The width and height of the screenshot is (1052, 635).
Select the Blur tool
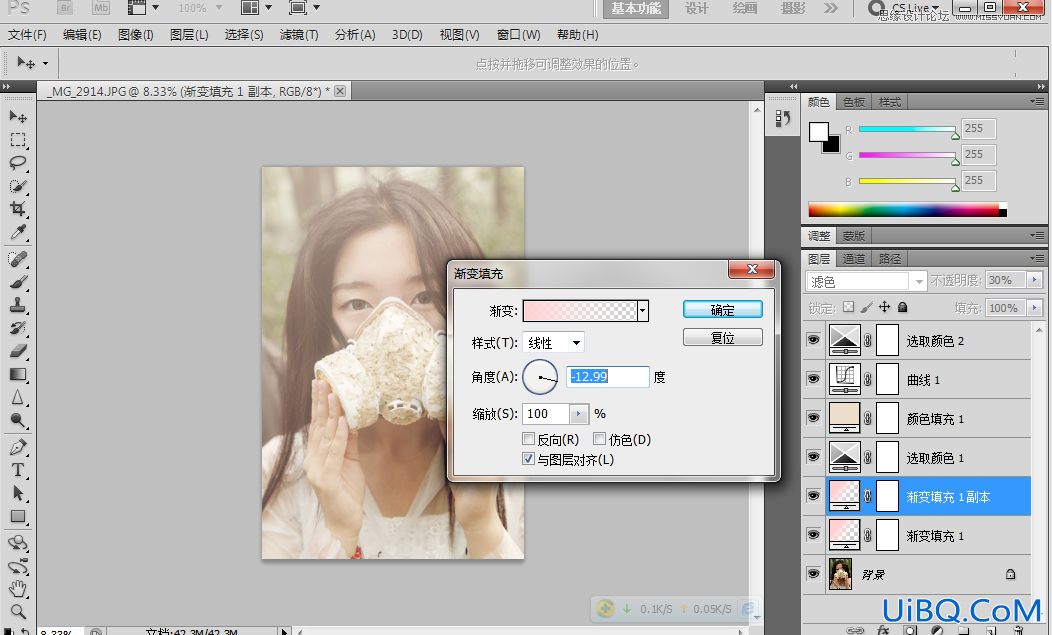[18, 397]
